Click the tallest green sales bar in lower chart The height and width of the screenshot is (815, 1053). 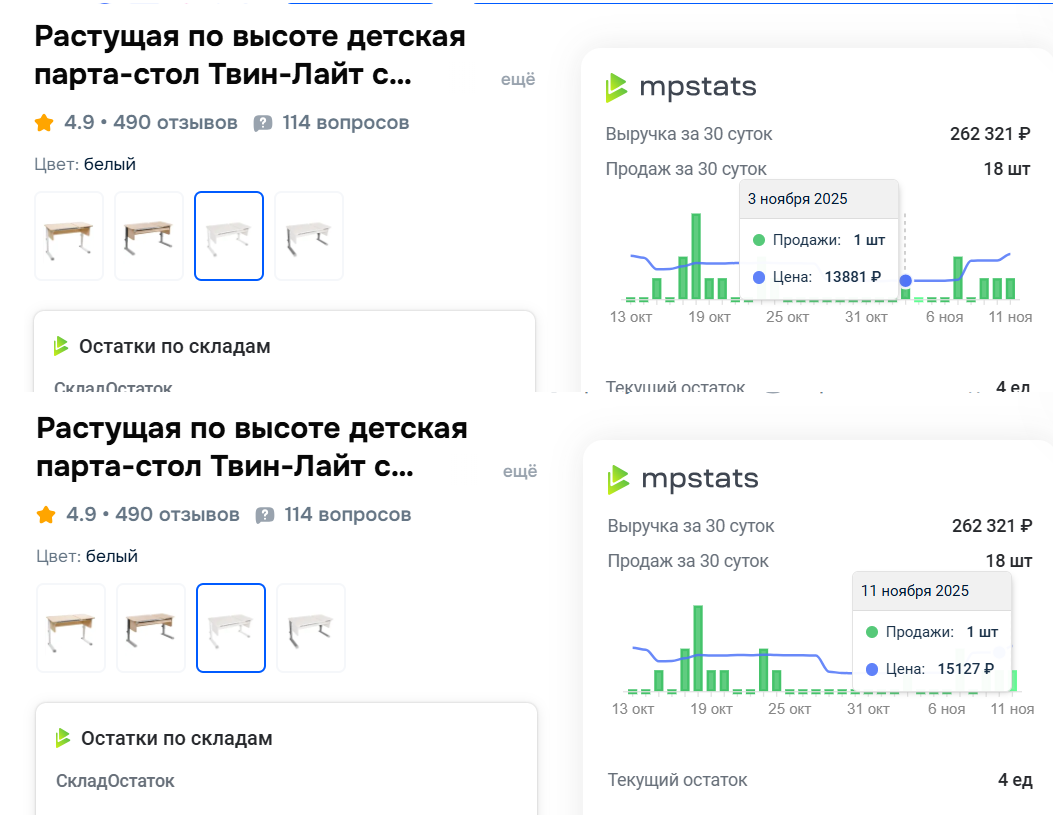tap(698, 649)
